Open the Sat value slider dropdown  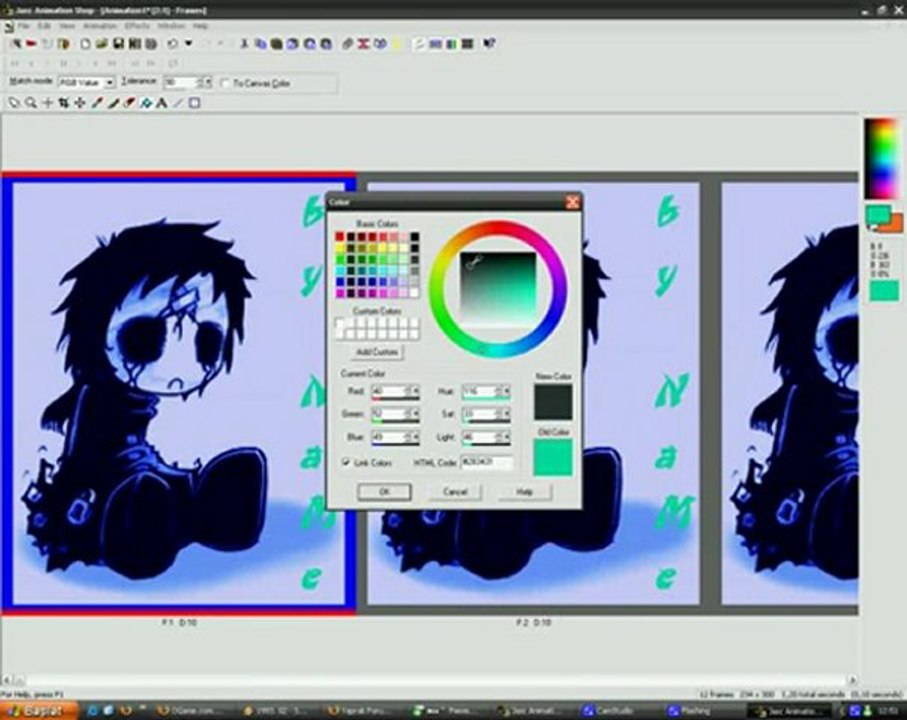pyautogui.click(x=507, y=414)
